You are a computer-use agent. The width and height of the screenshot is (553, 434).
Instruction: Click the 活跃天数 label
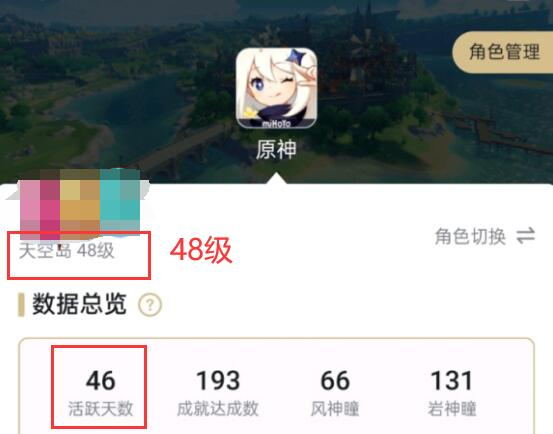click(x=101, y=409)
